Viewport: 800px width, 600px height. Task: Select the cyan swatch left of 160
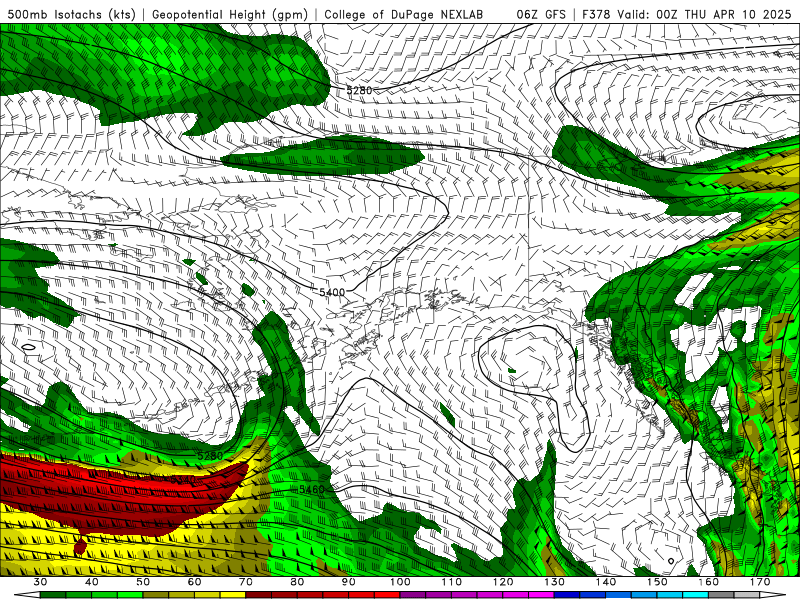pyautogui.click(x=696, y=595)
